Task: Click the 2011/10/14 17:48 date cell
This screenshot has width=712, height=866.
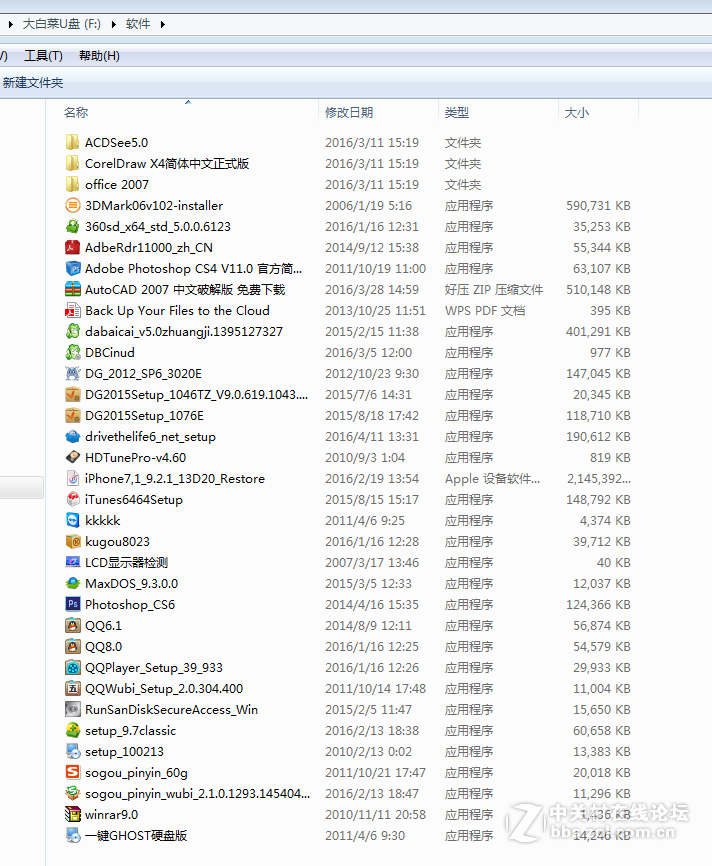Action: (x=376, y=689)
